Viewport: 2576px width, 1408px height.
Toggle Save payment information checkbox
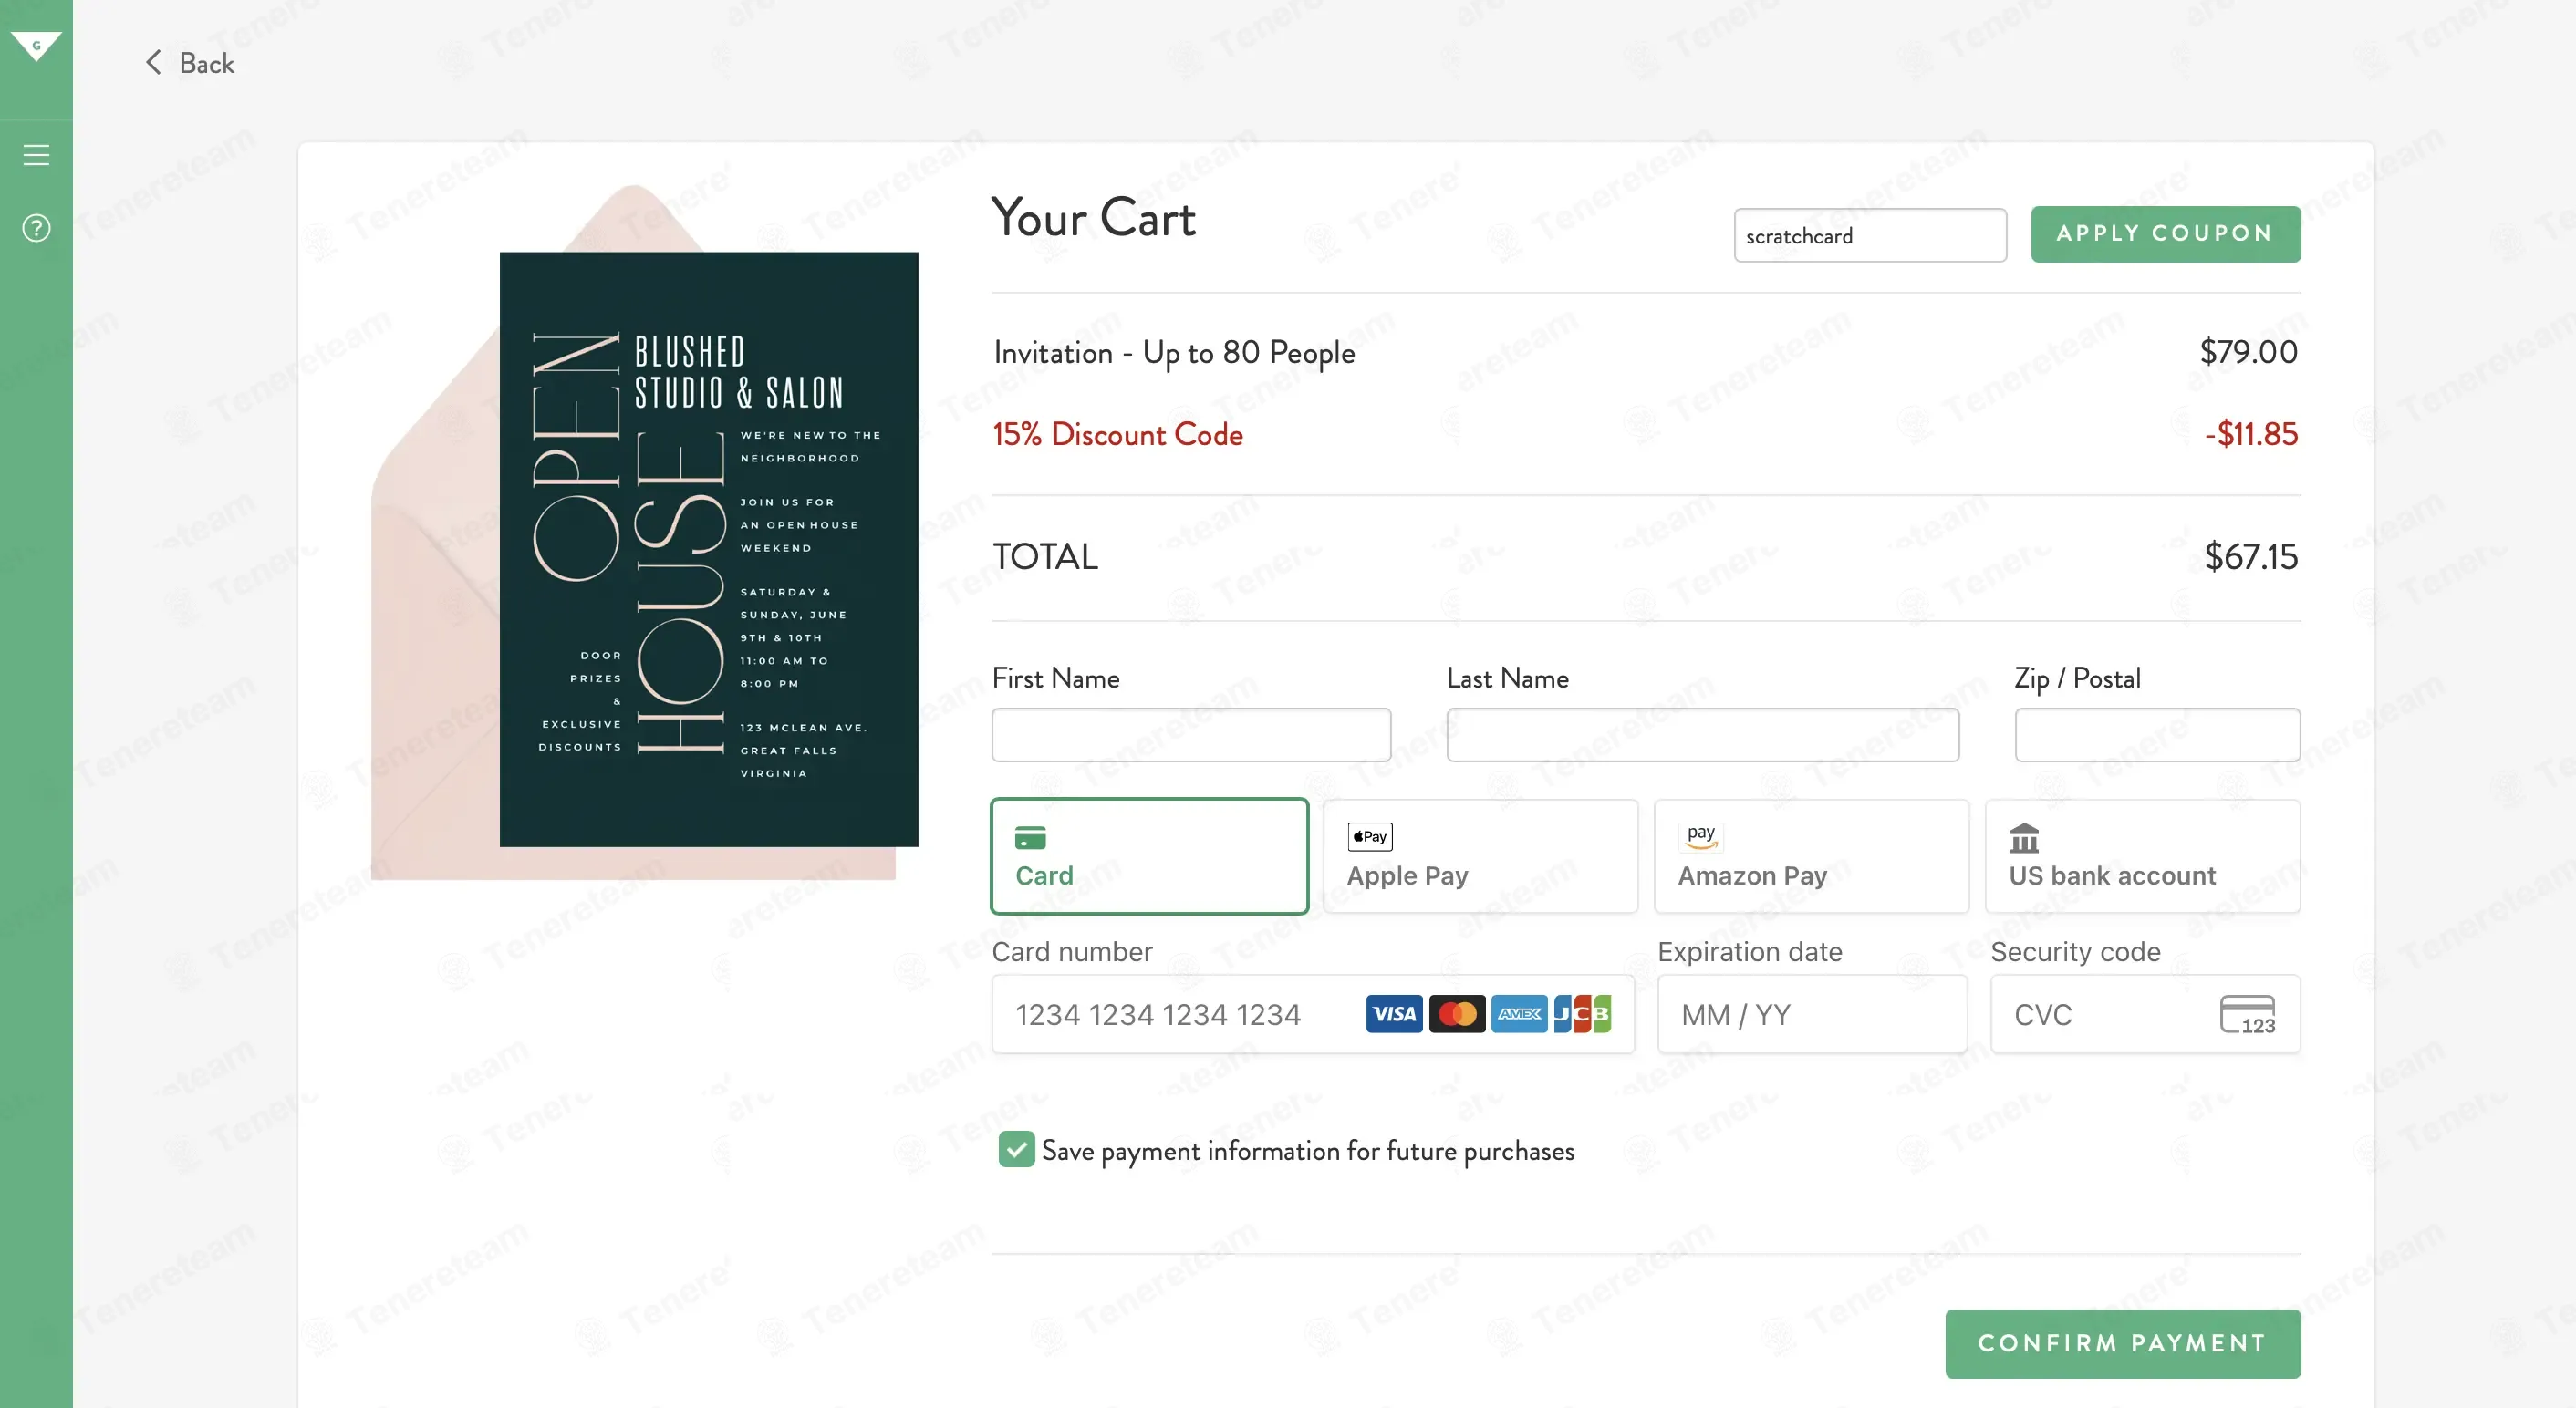point(1016,1150)
